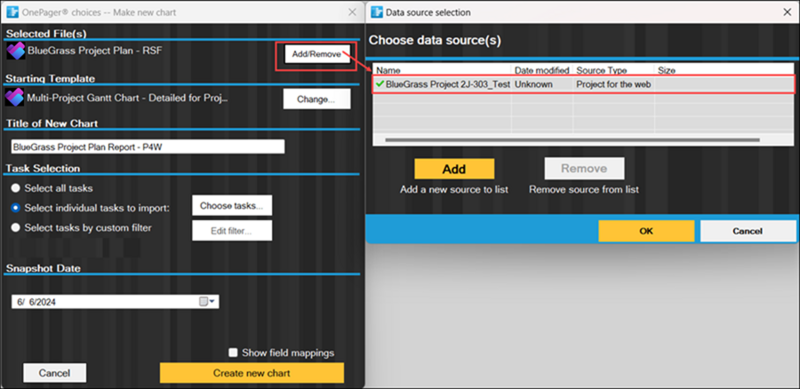The width and height of the screenshot is (800, 389).
Task: Open the Snapshot Date calendar dropdown
Action: [208, 302]
